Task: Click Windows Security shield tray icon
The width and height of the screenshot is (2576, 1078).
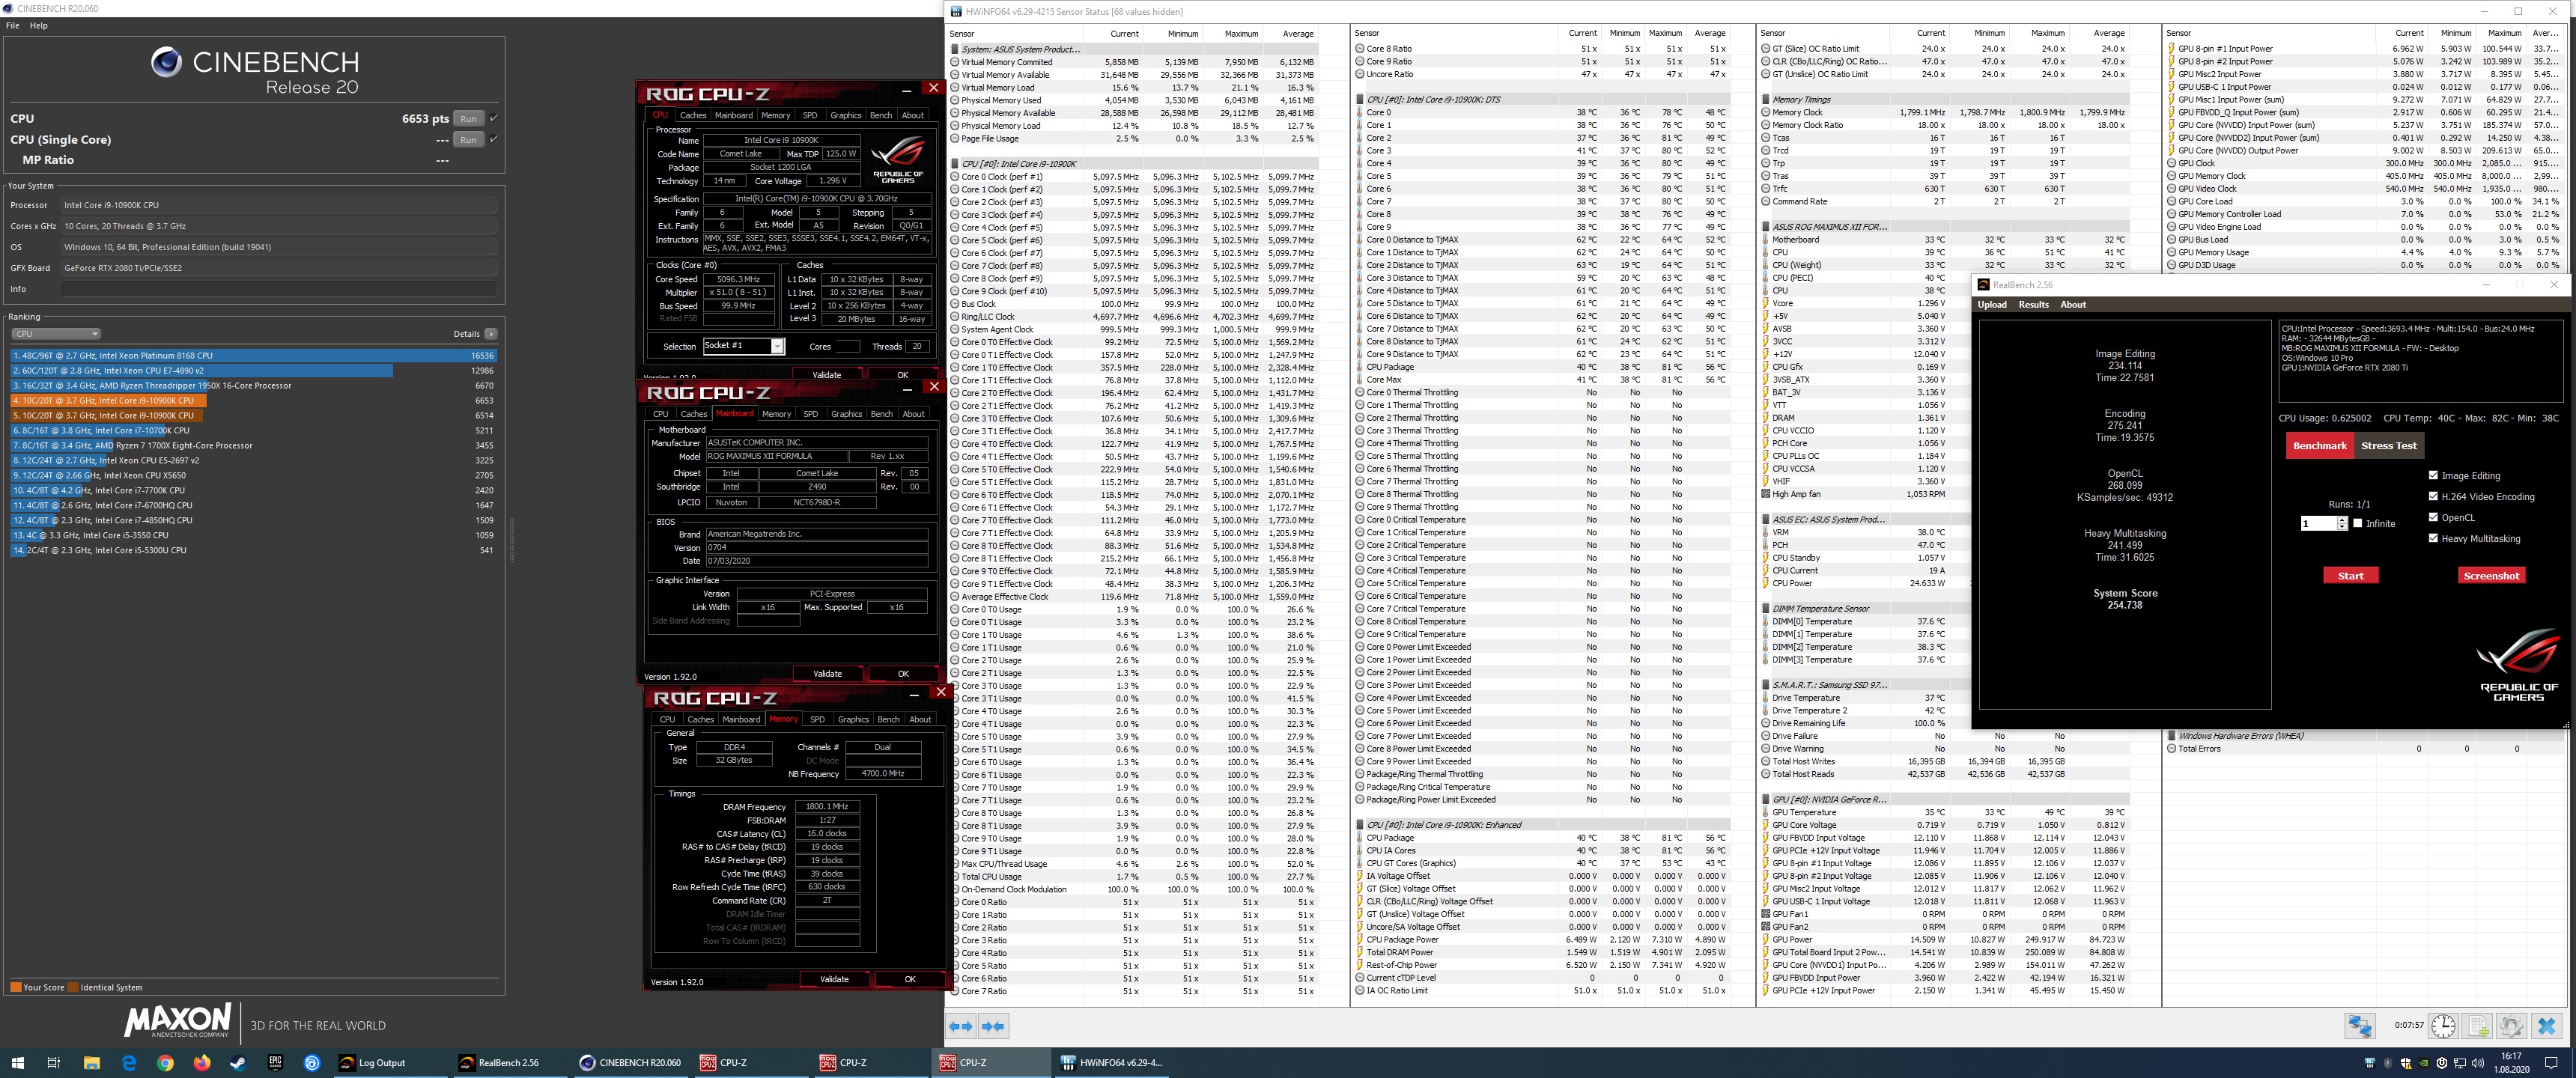Action: coord(2406,1063)
